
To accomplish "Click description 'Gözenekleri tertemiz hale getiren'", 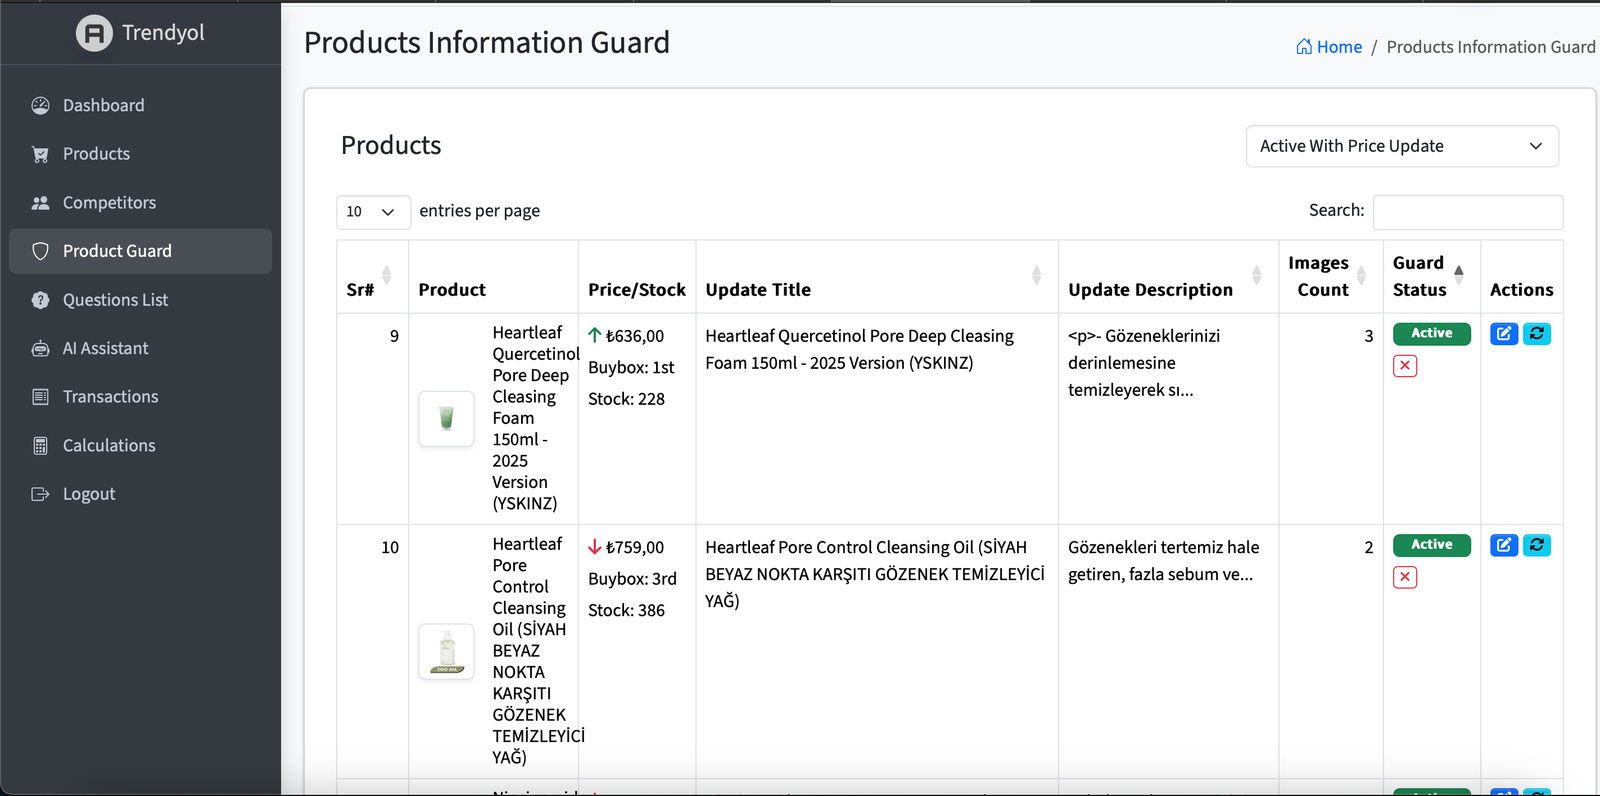I will pyautogui.click(x=1163, y=561).
